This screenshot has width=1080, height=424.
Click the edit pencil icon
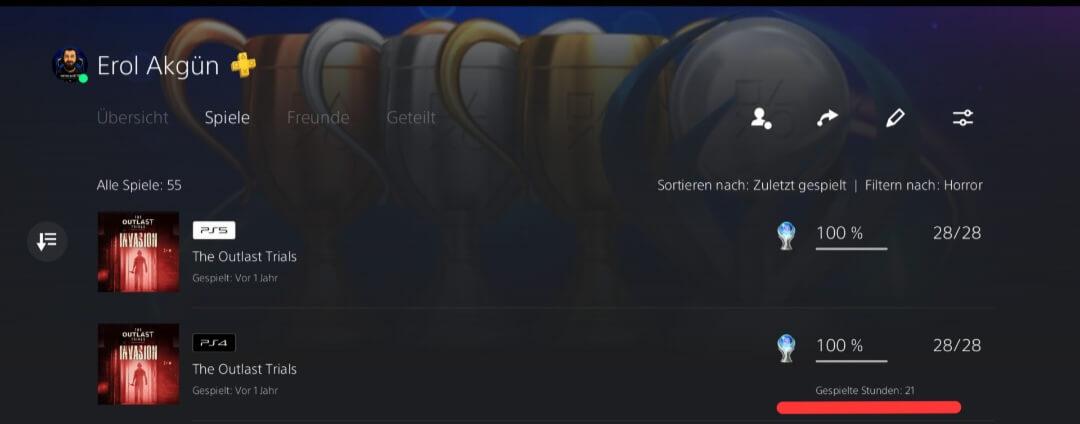(895, 118)
